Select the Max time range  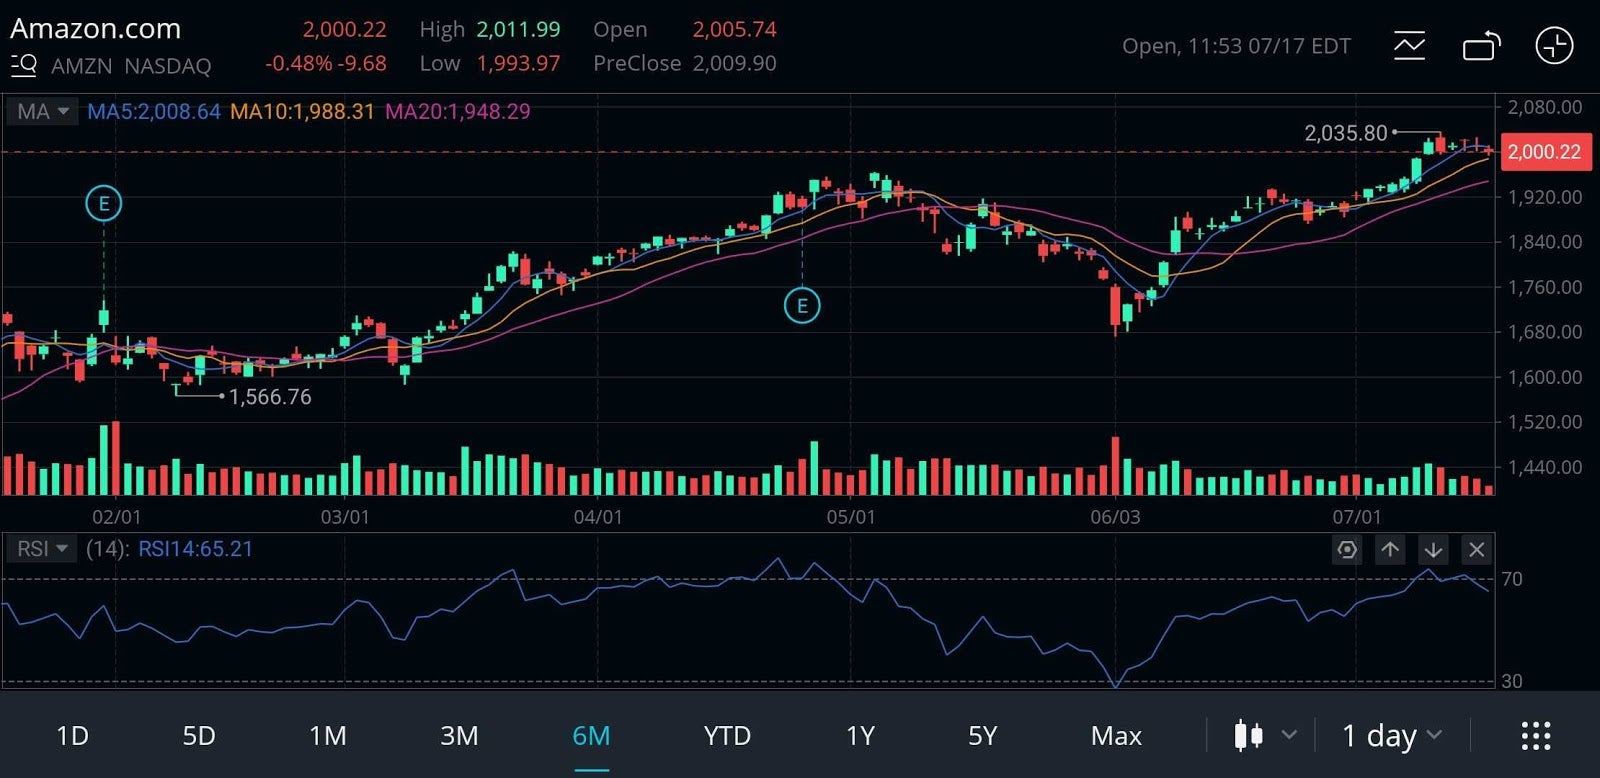pyautogui.click(x=1116, y=736)
